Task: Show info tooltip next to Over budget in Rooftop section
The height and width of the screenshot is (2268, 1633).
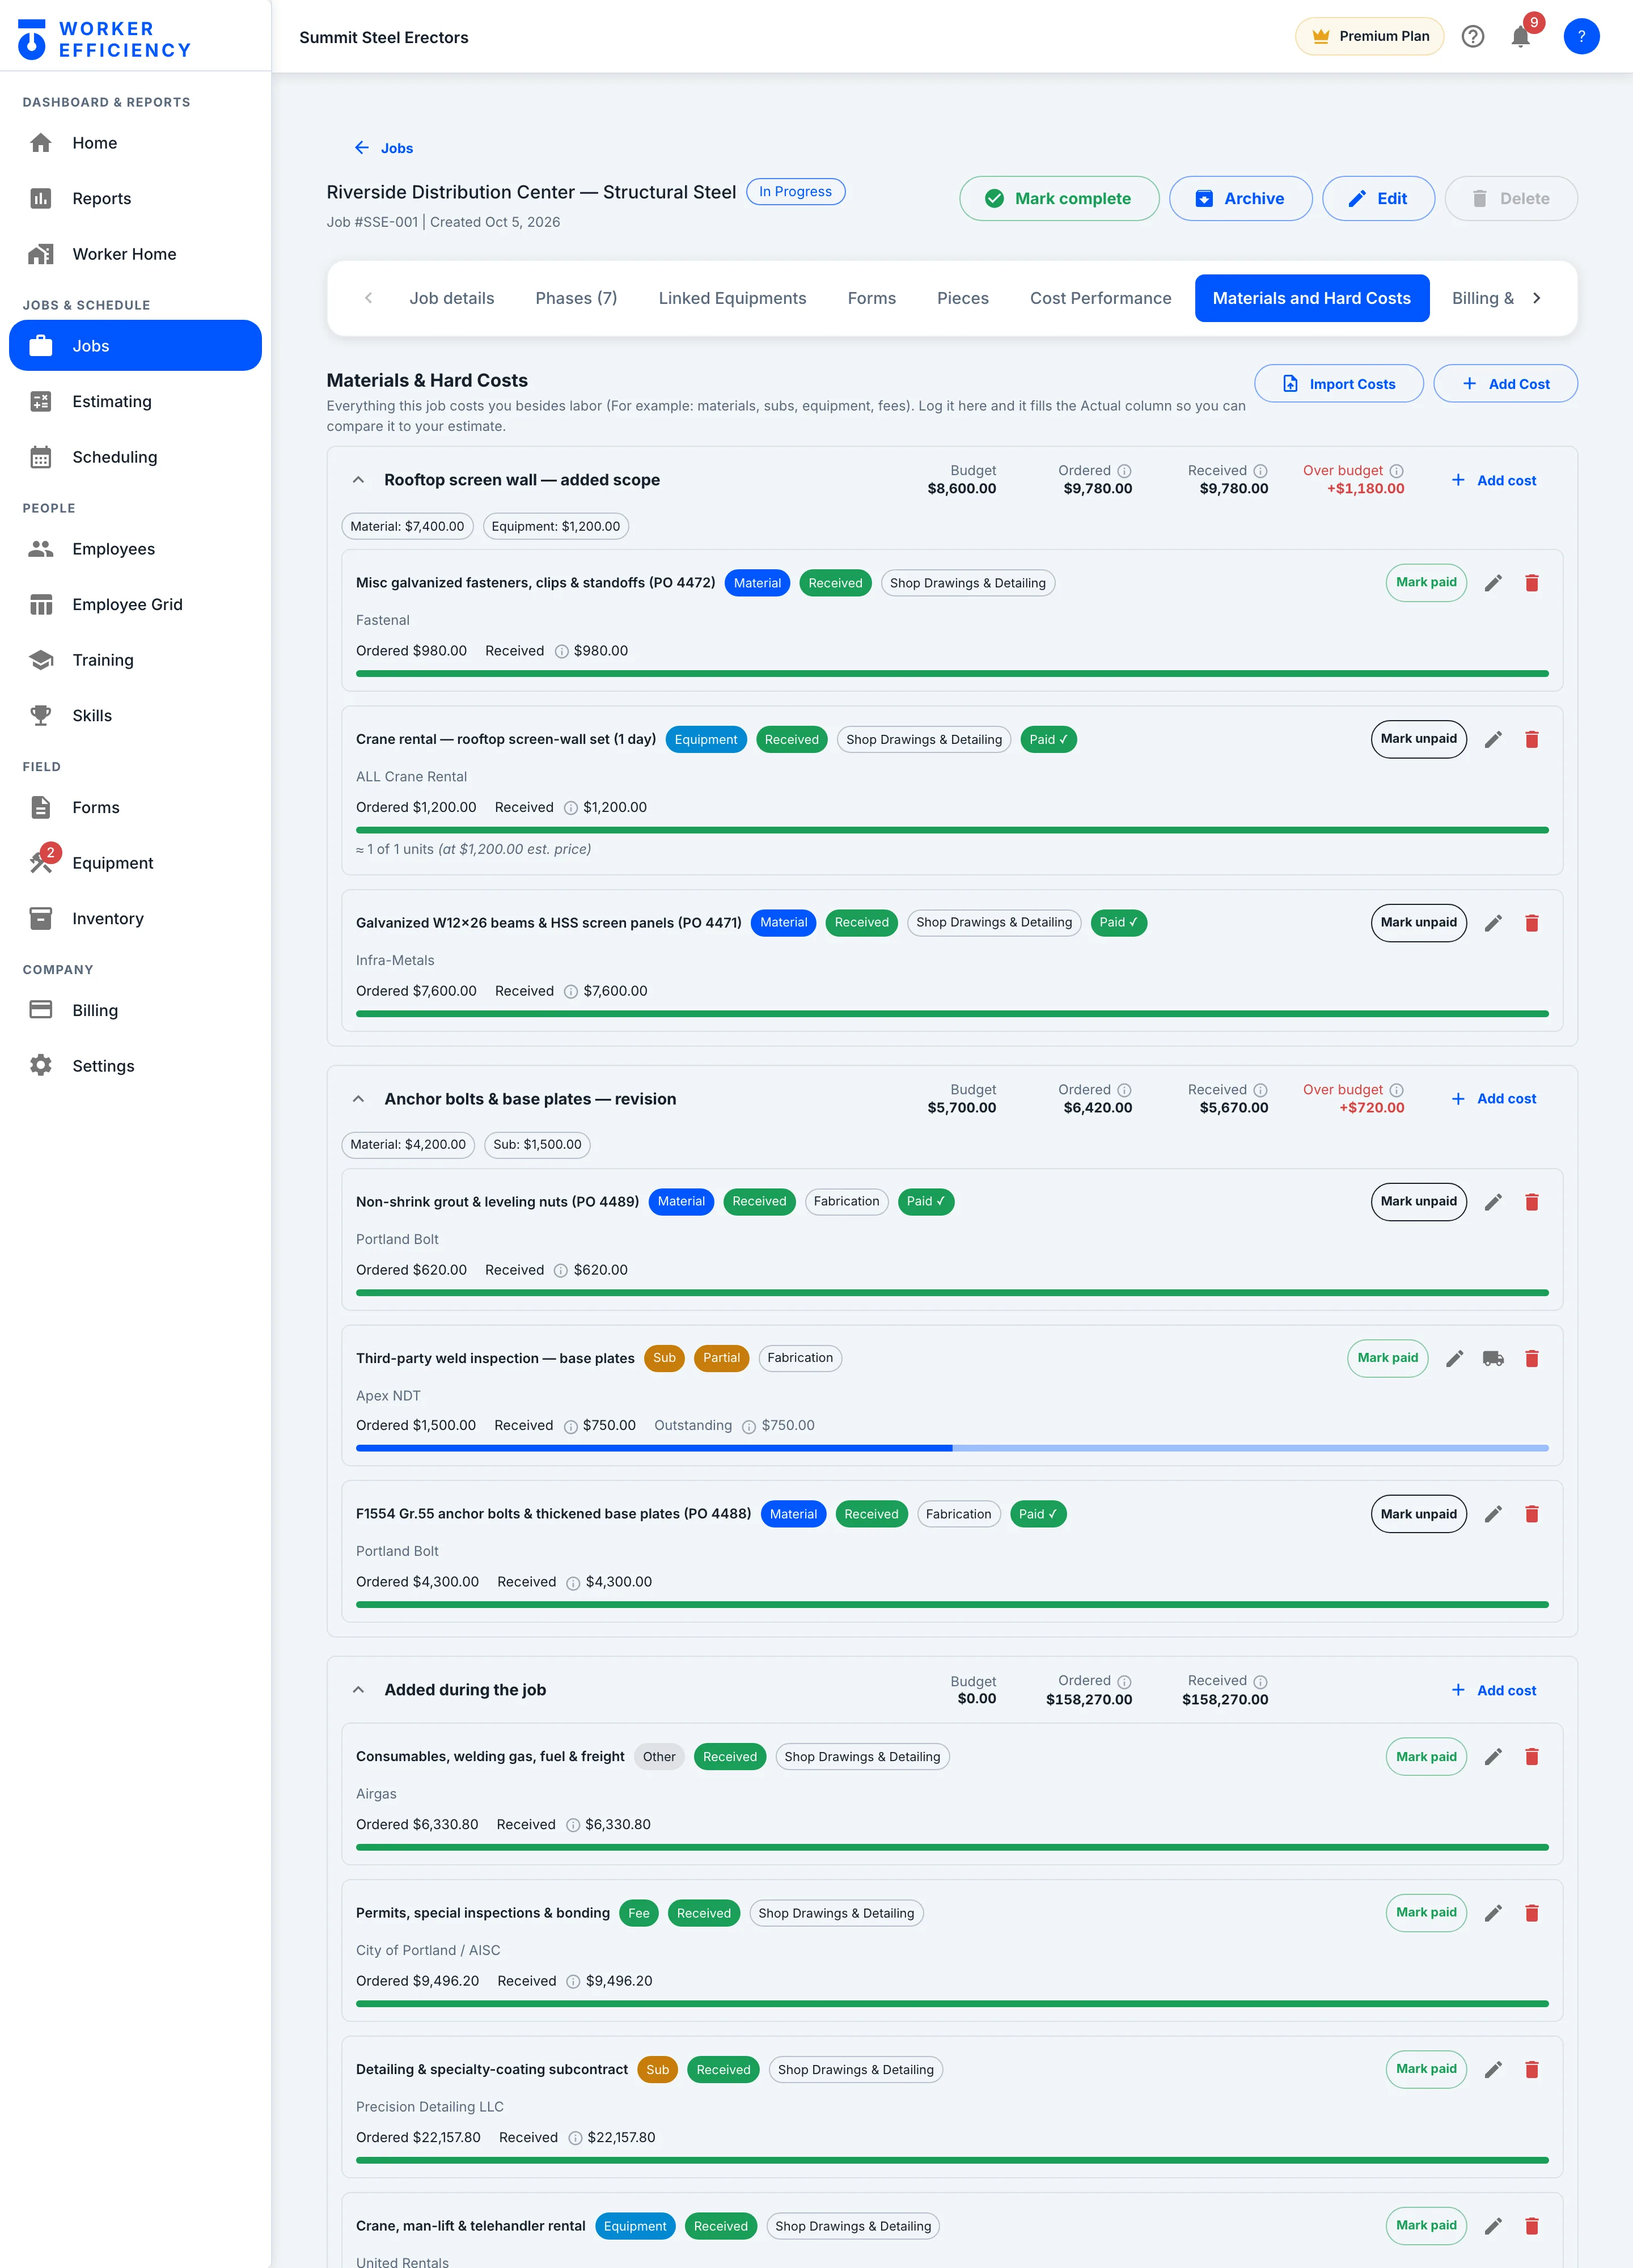Action: 1396,471
